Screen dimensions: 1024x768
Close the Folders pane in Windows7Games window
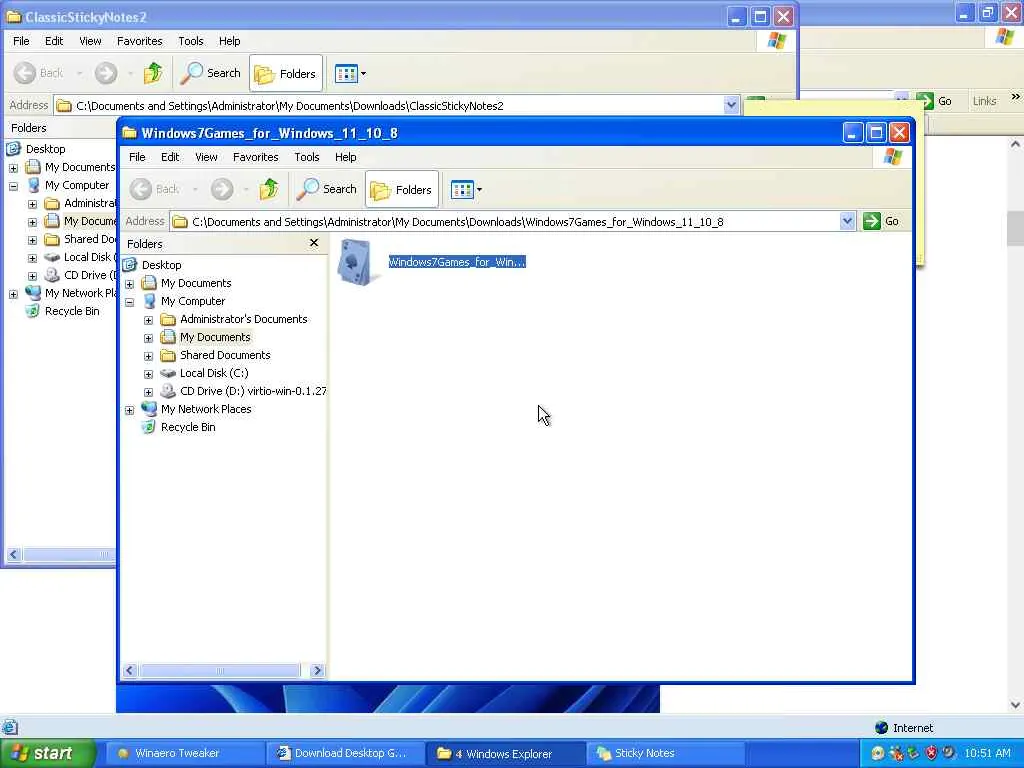(x=314, y=243)
